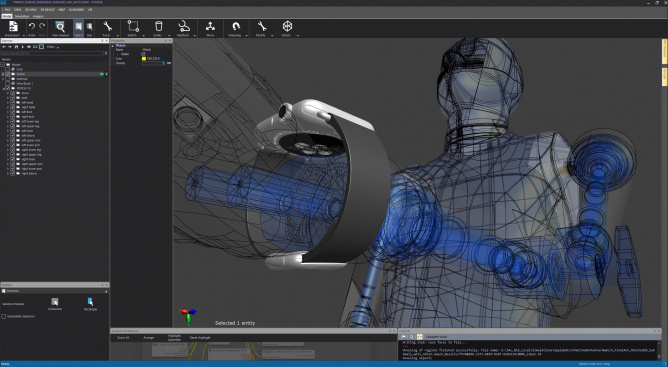Enable the Antenna checkbox
The image size is (668, 367).
(x=7, y=79)
